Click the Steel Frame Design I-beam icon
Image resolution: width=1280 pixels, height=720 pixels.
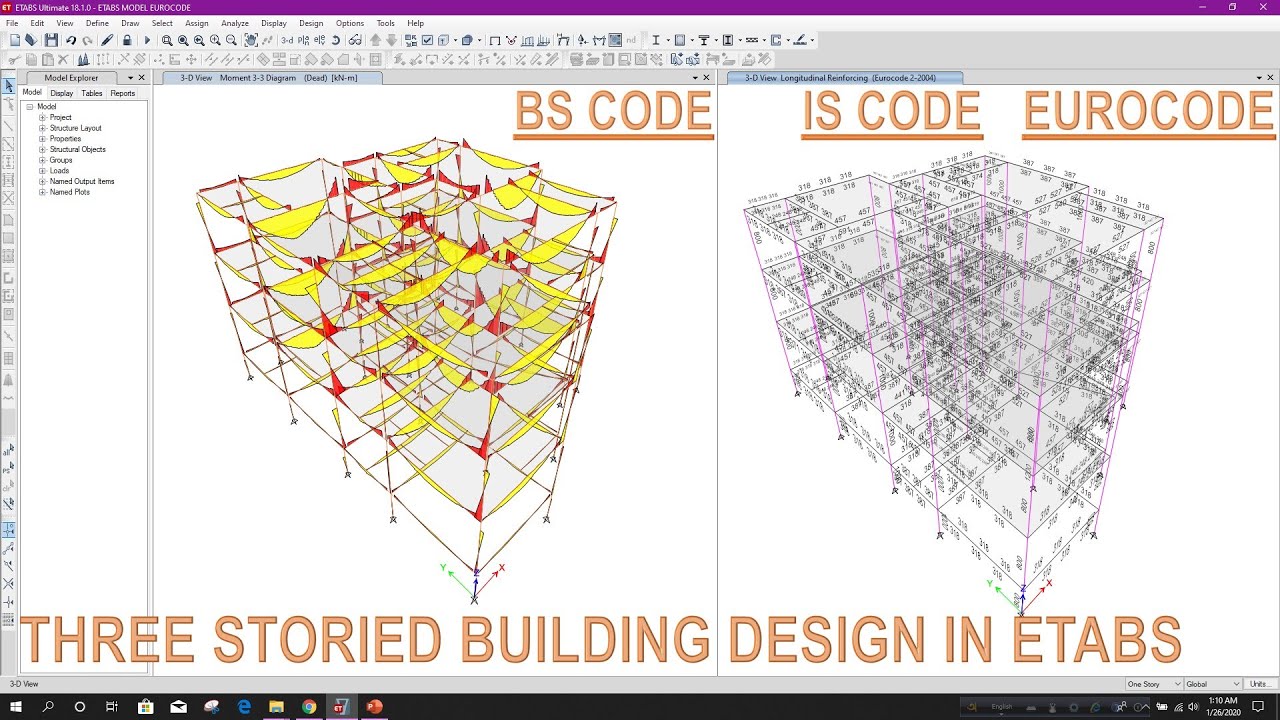click(656, 40)
